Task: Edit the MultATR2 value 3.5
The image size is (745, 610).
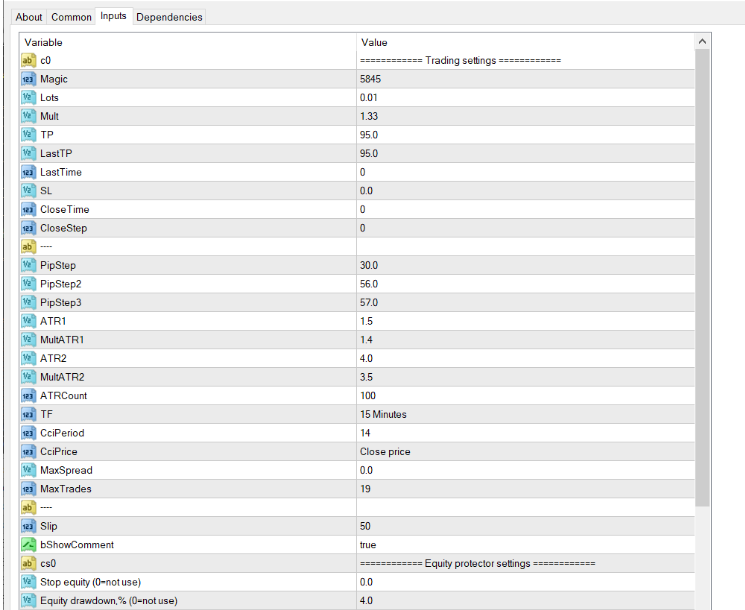Action: click(x=525, y=377)
